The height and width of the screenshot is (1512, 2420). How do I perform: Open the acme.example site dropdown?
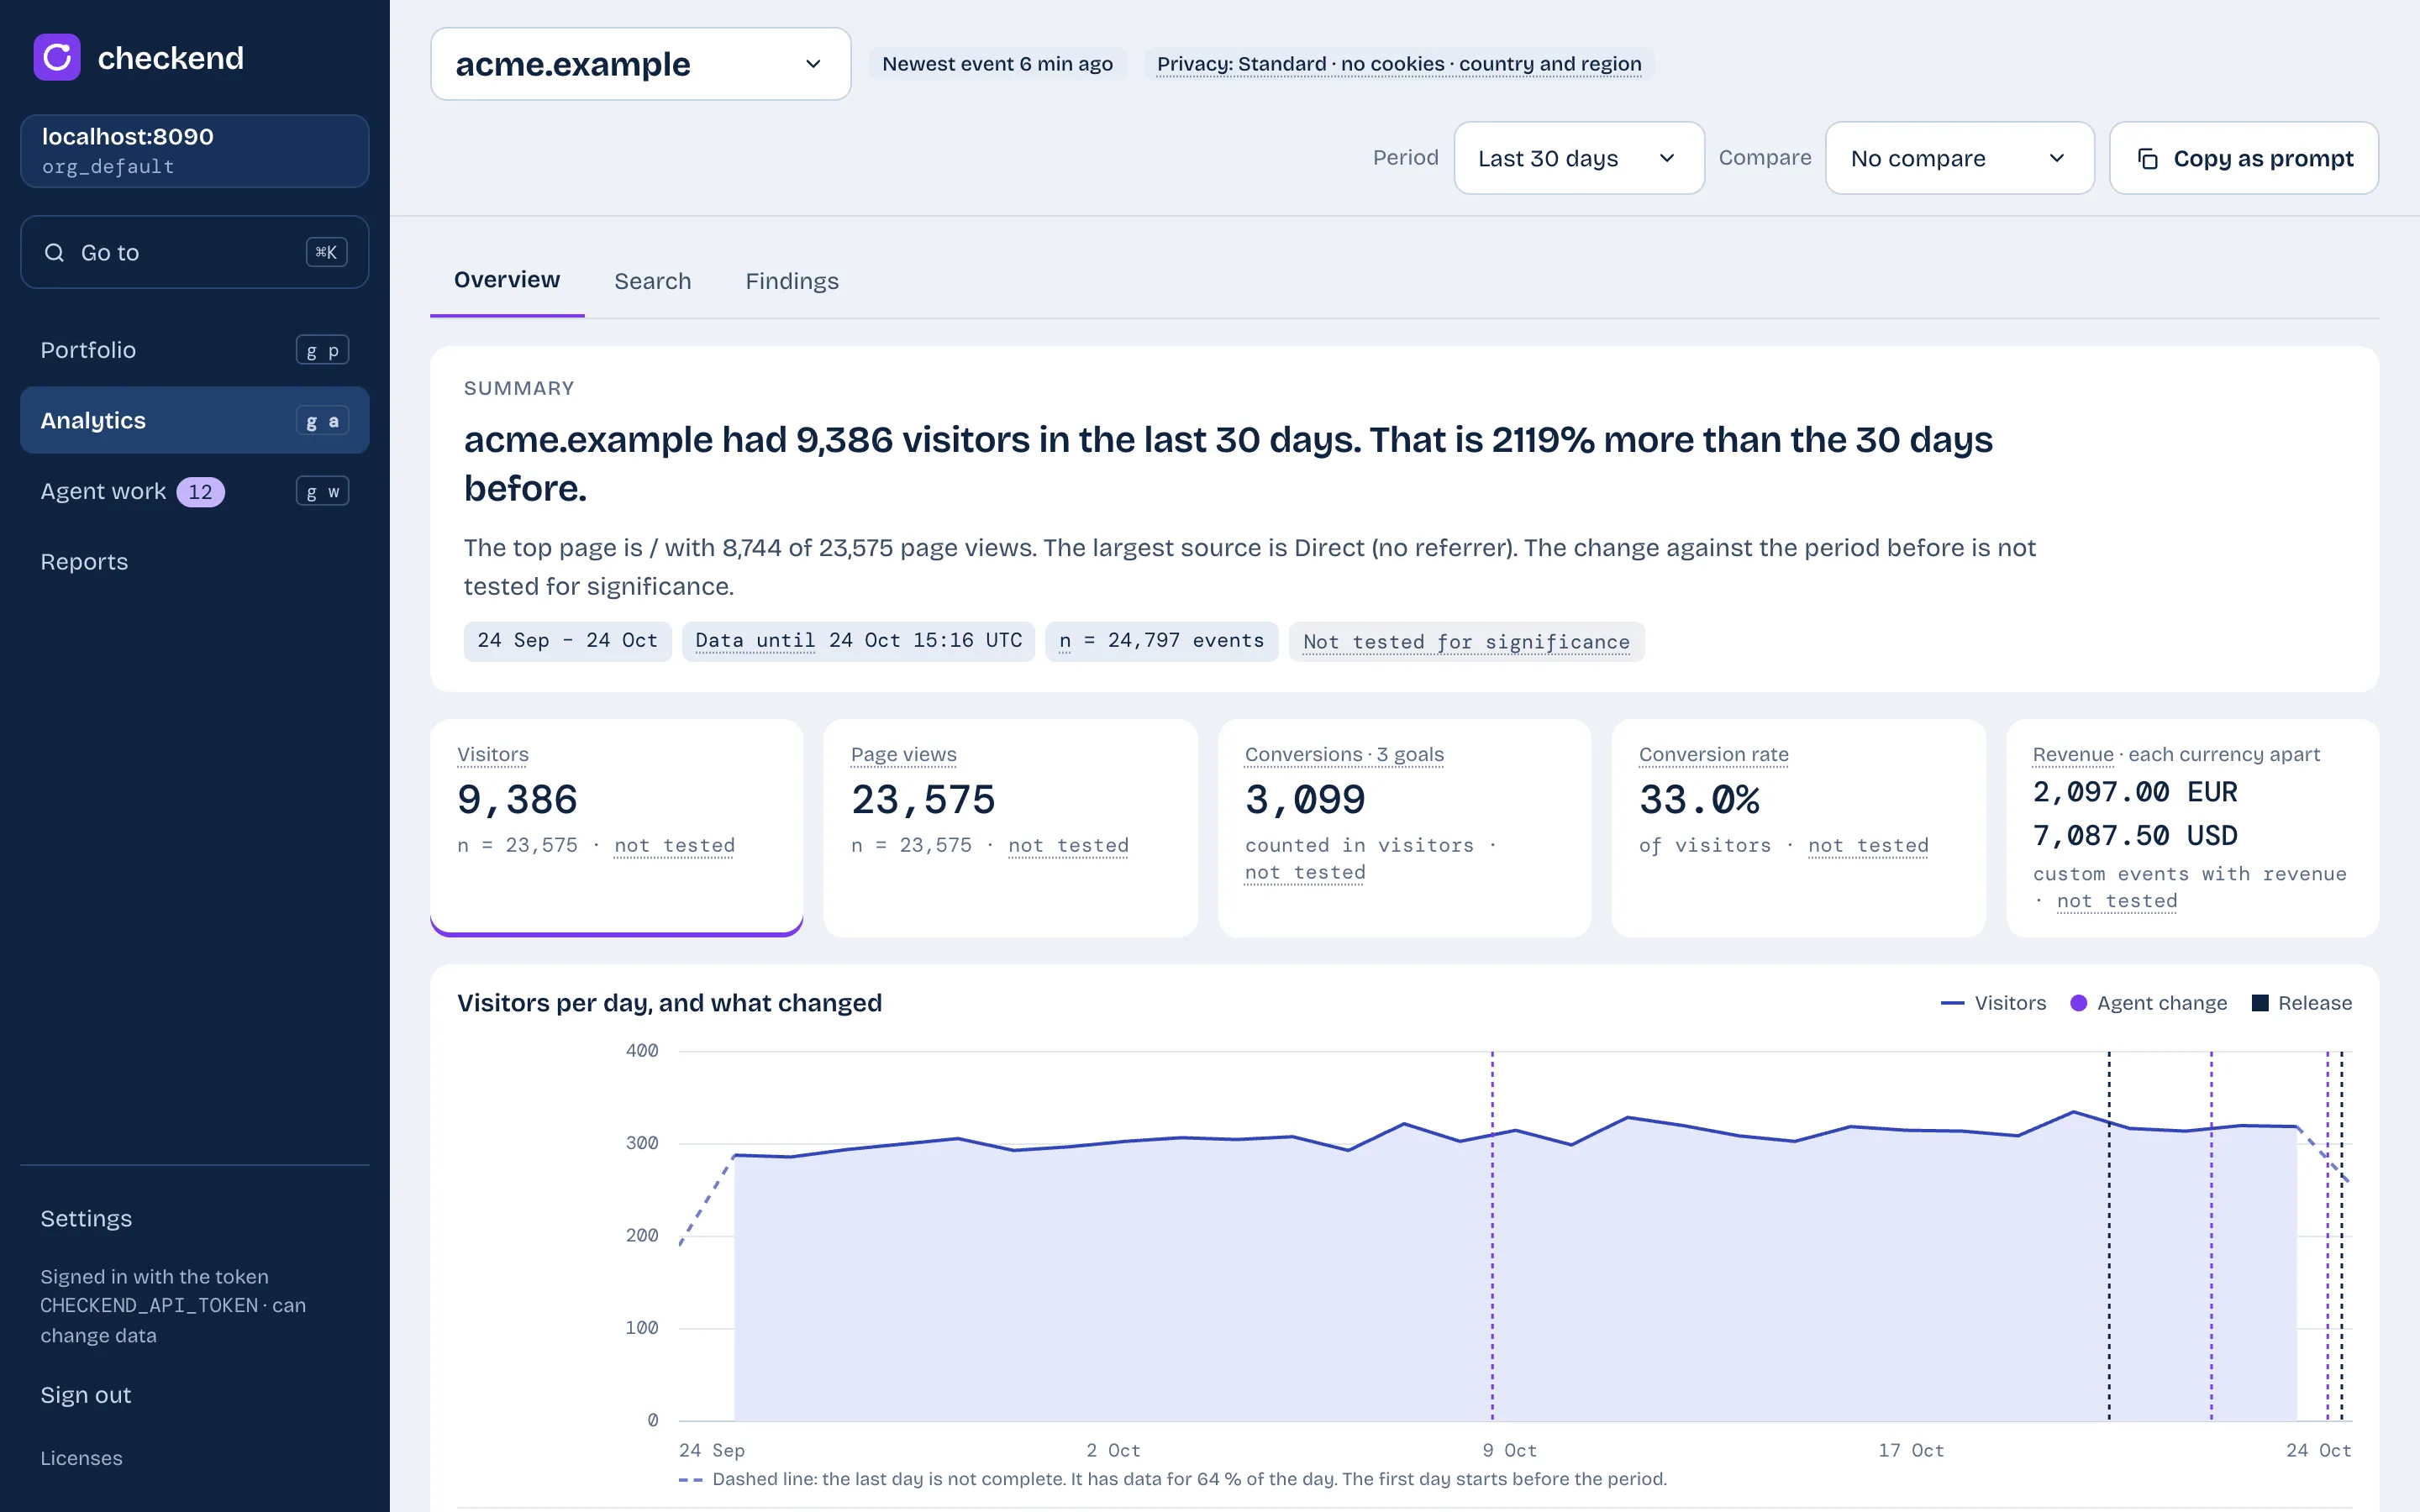640,64
